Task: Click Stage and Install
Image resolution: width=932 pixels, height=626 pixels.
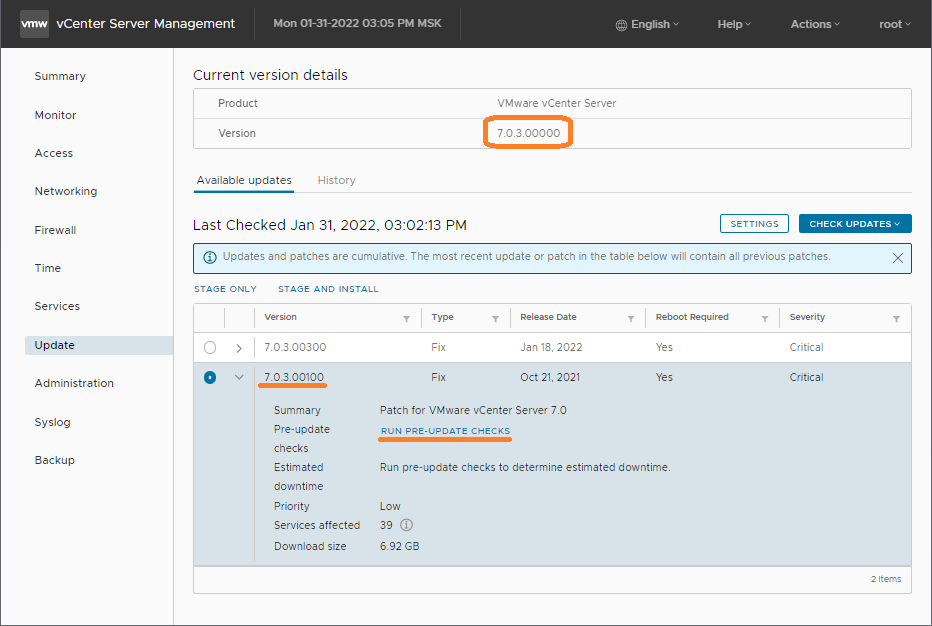Action: point(328,289)
